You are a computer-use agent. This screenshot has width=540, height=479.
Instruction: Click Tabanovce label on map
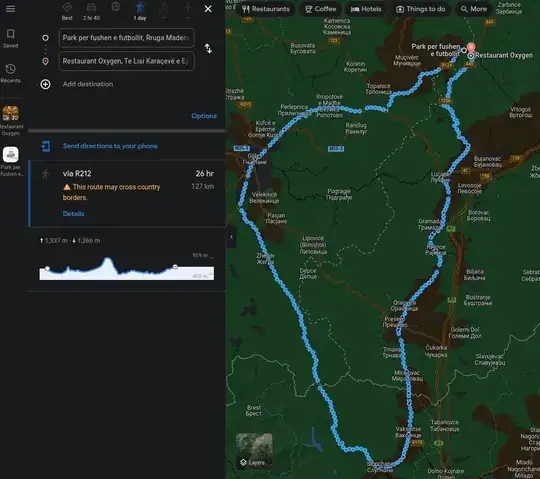[x=445, y=426]
